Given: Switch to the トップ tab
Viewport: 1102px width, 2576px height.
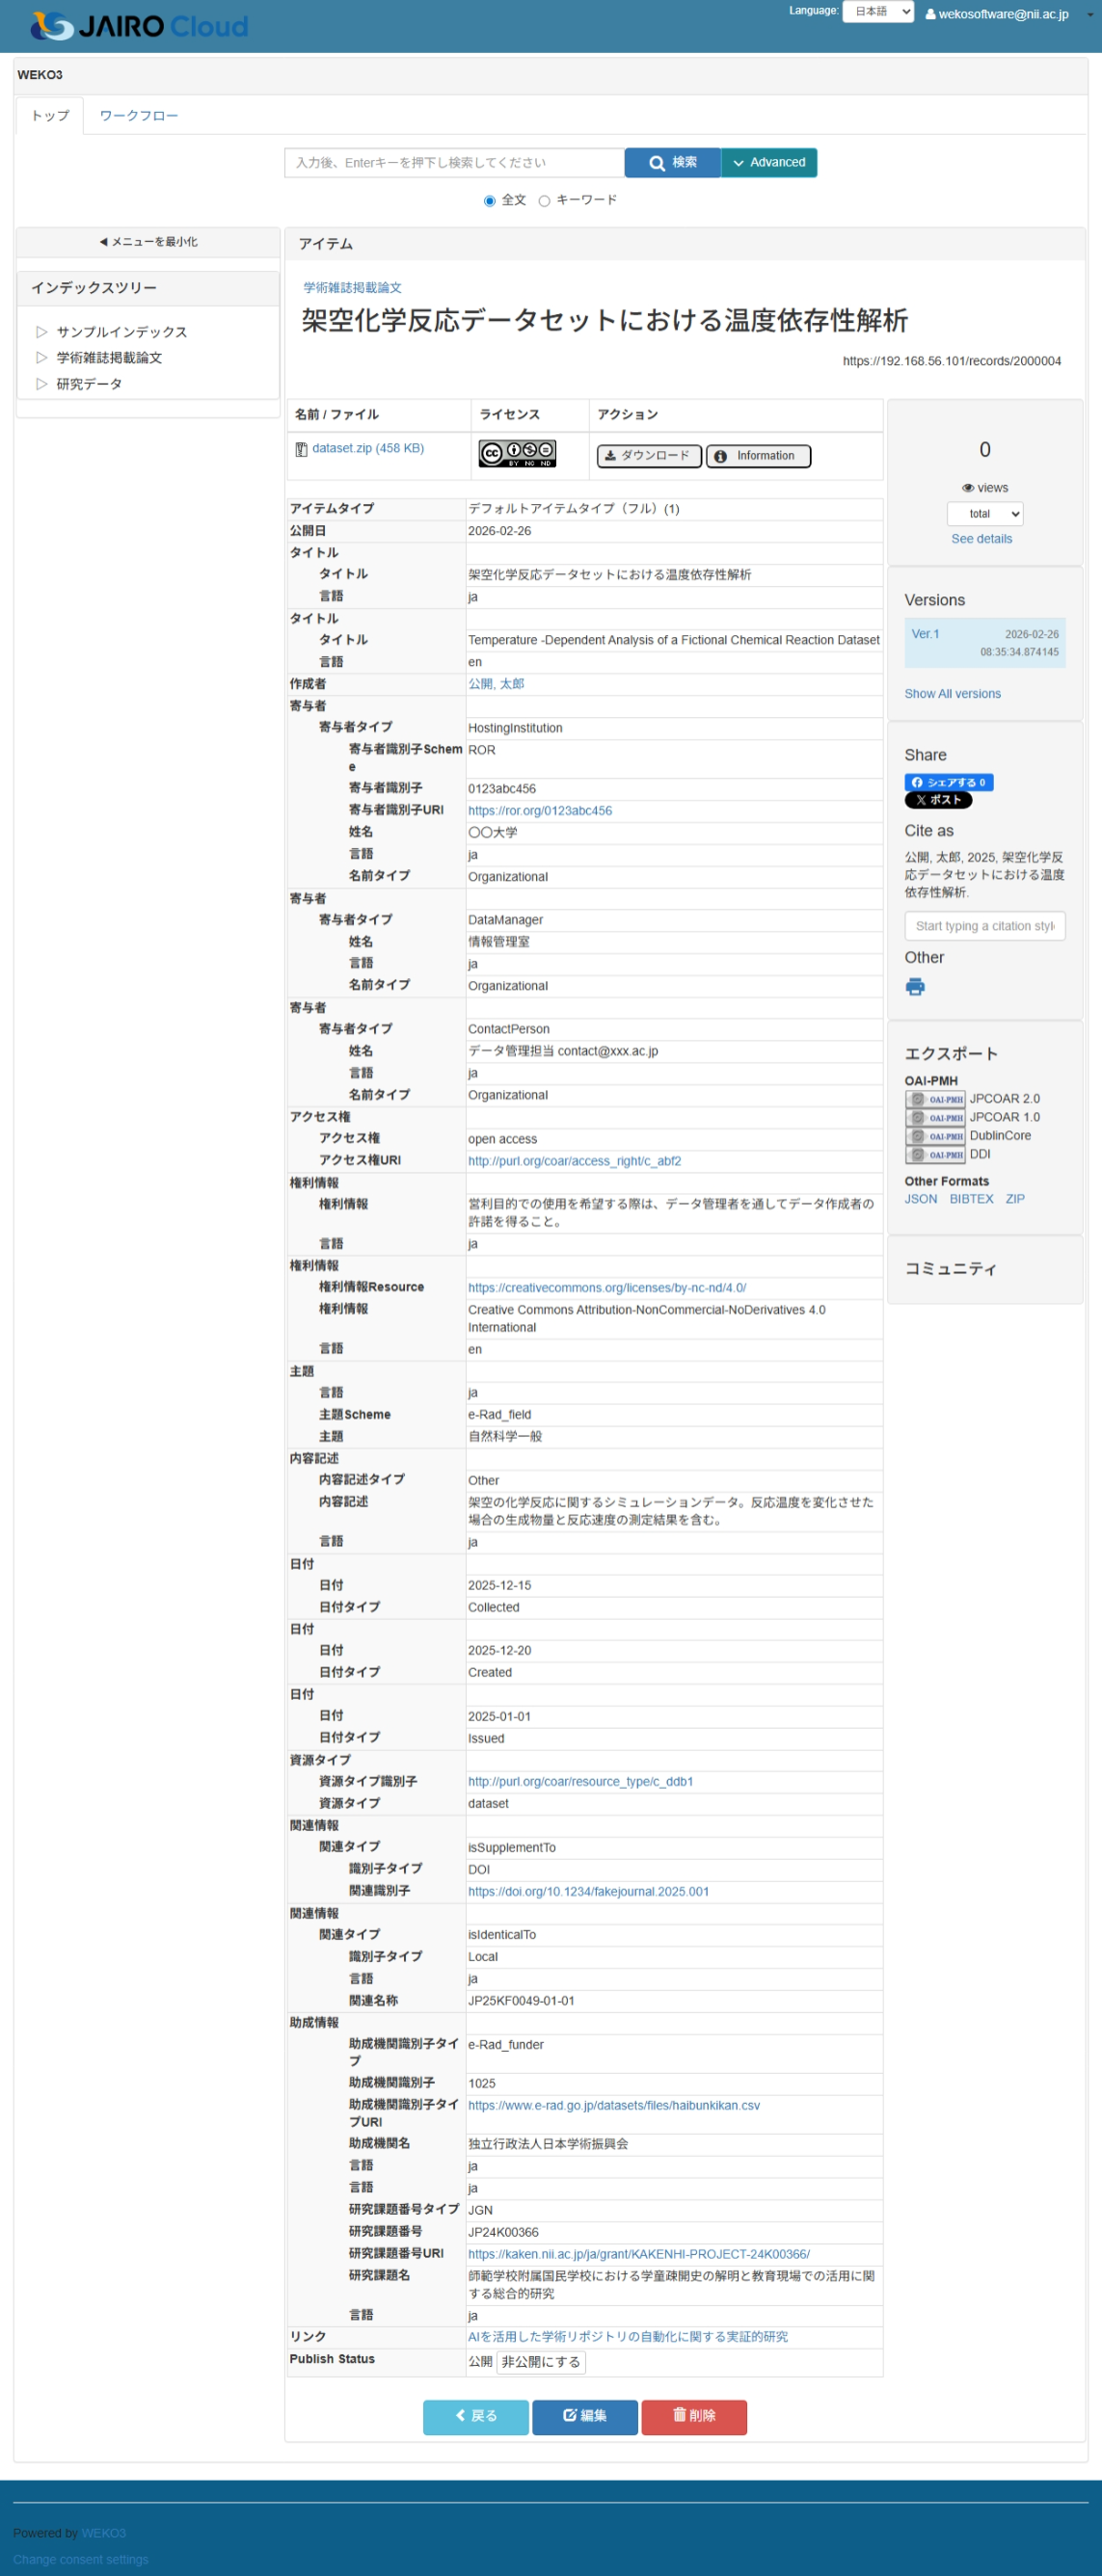Looking at the screenshot, I should pos(50,116).
